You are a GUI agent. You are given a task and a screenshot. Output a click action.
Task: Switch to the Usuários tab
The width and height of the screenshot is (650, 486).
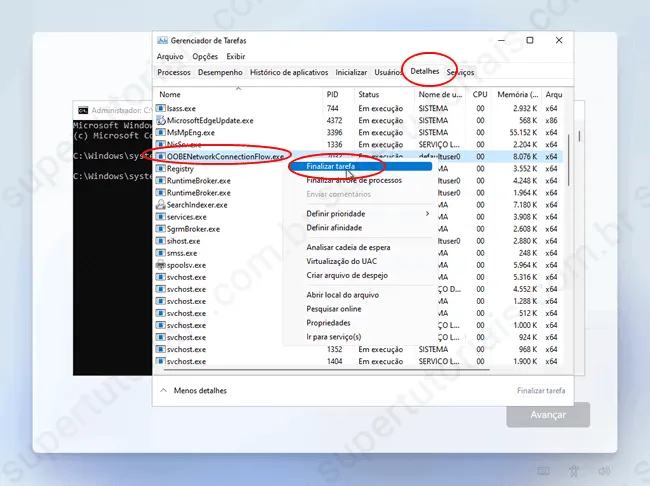pyautogui.click(x=388, y=72)
